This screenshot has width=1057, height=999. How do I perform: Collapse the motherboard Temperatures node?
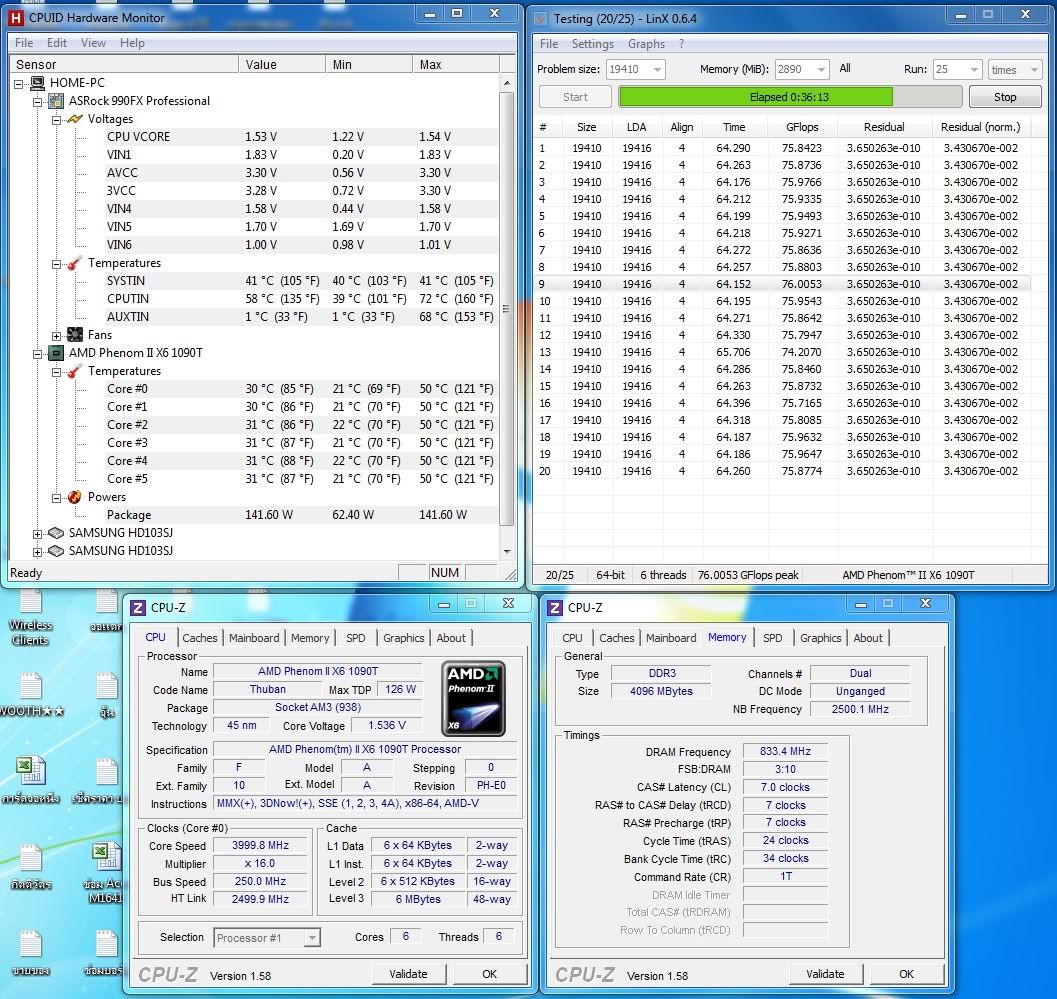(x=57, y=264)
